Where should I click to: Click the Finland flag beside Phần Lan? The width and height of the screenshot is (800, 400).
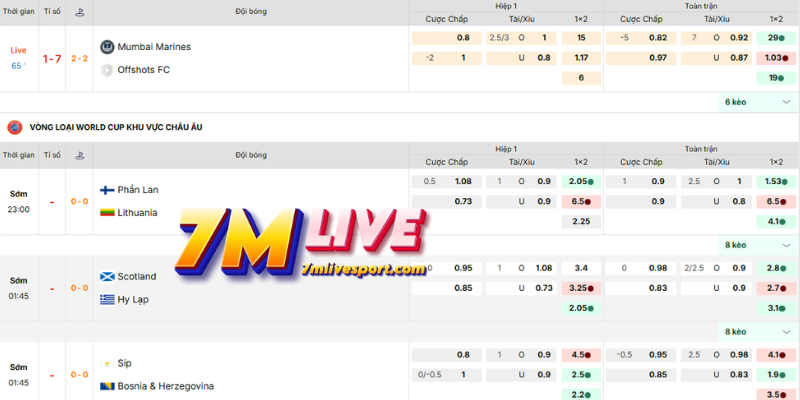pyautogui.click(x=108, y=190)
